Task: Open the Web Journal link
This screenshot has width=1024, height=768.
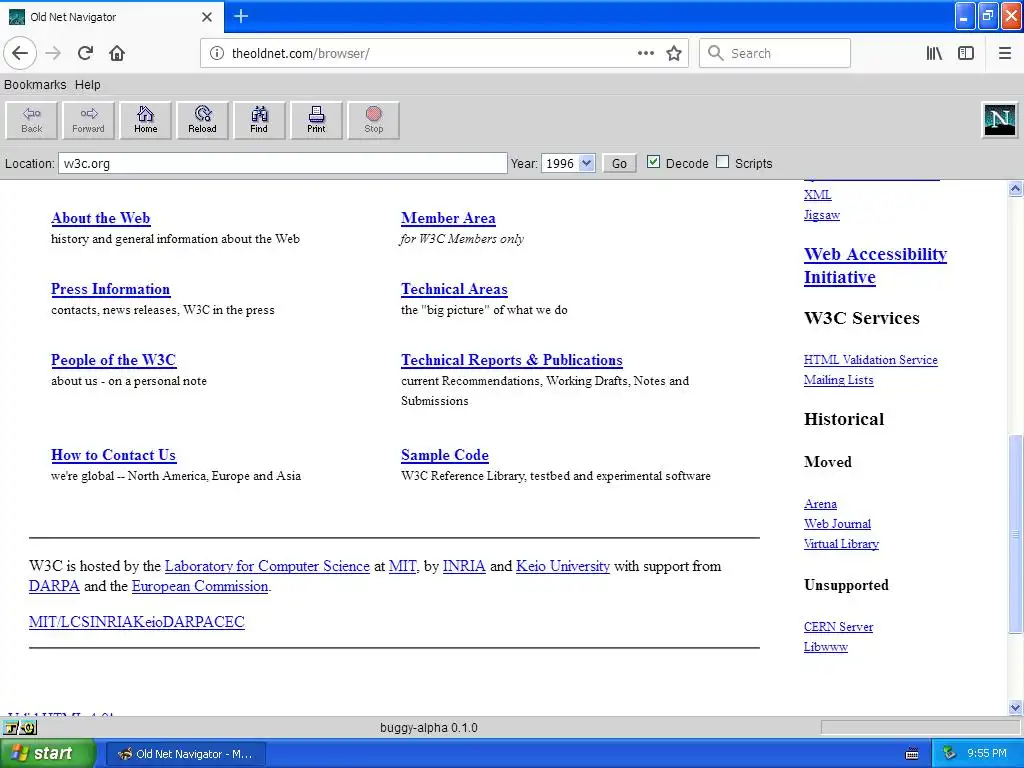Action: click(837, 524)
